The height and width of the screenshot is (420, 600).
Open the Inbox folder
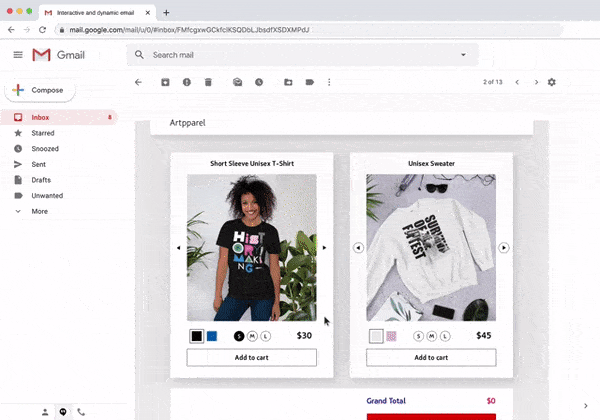(x=59, y=117)
